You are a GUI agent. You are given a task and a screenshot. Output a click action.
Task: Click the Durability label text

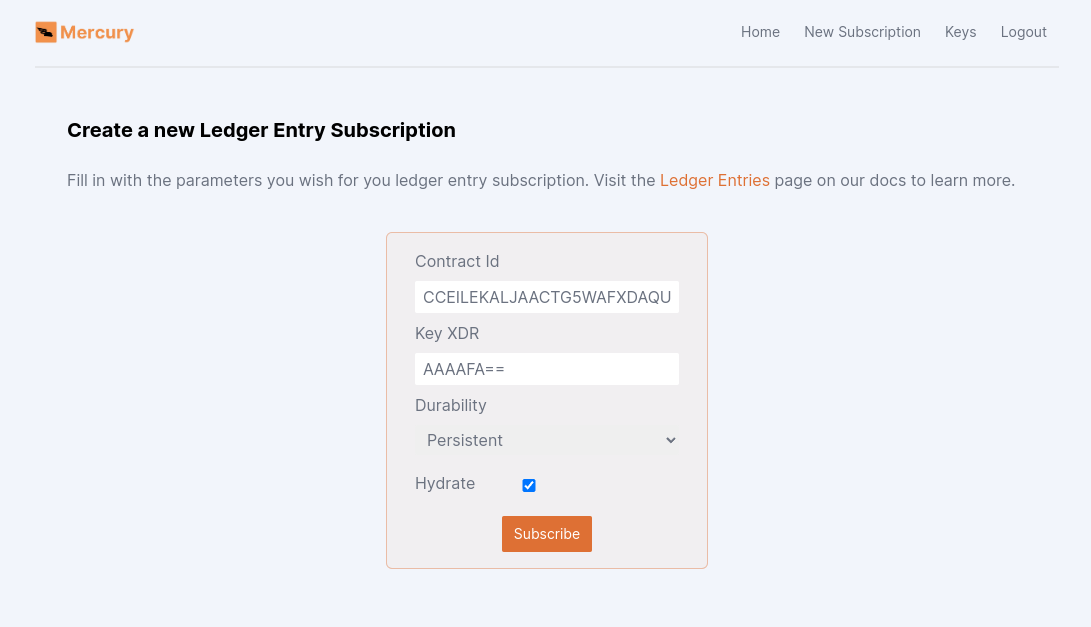(450, 405)
